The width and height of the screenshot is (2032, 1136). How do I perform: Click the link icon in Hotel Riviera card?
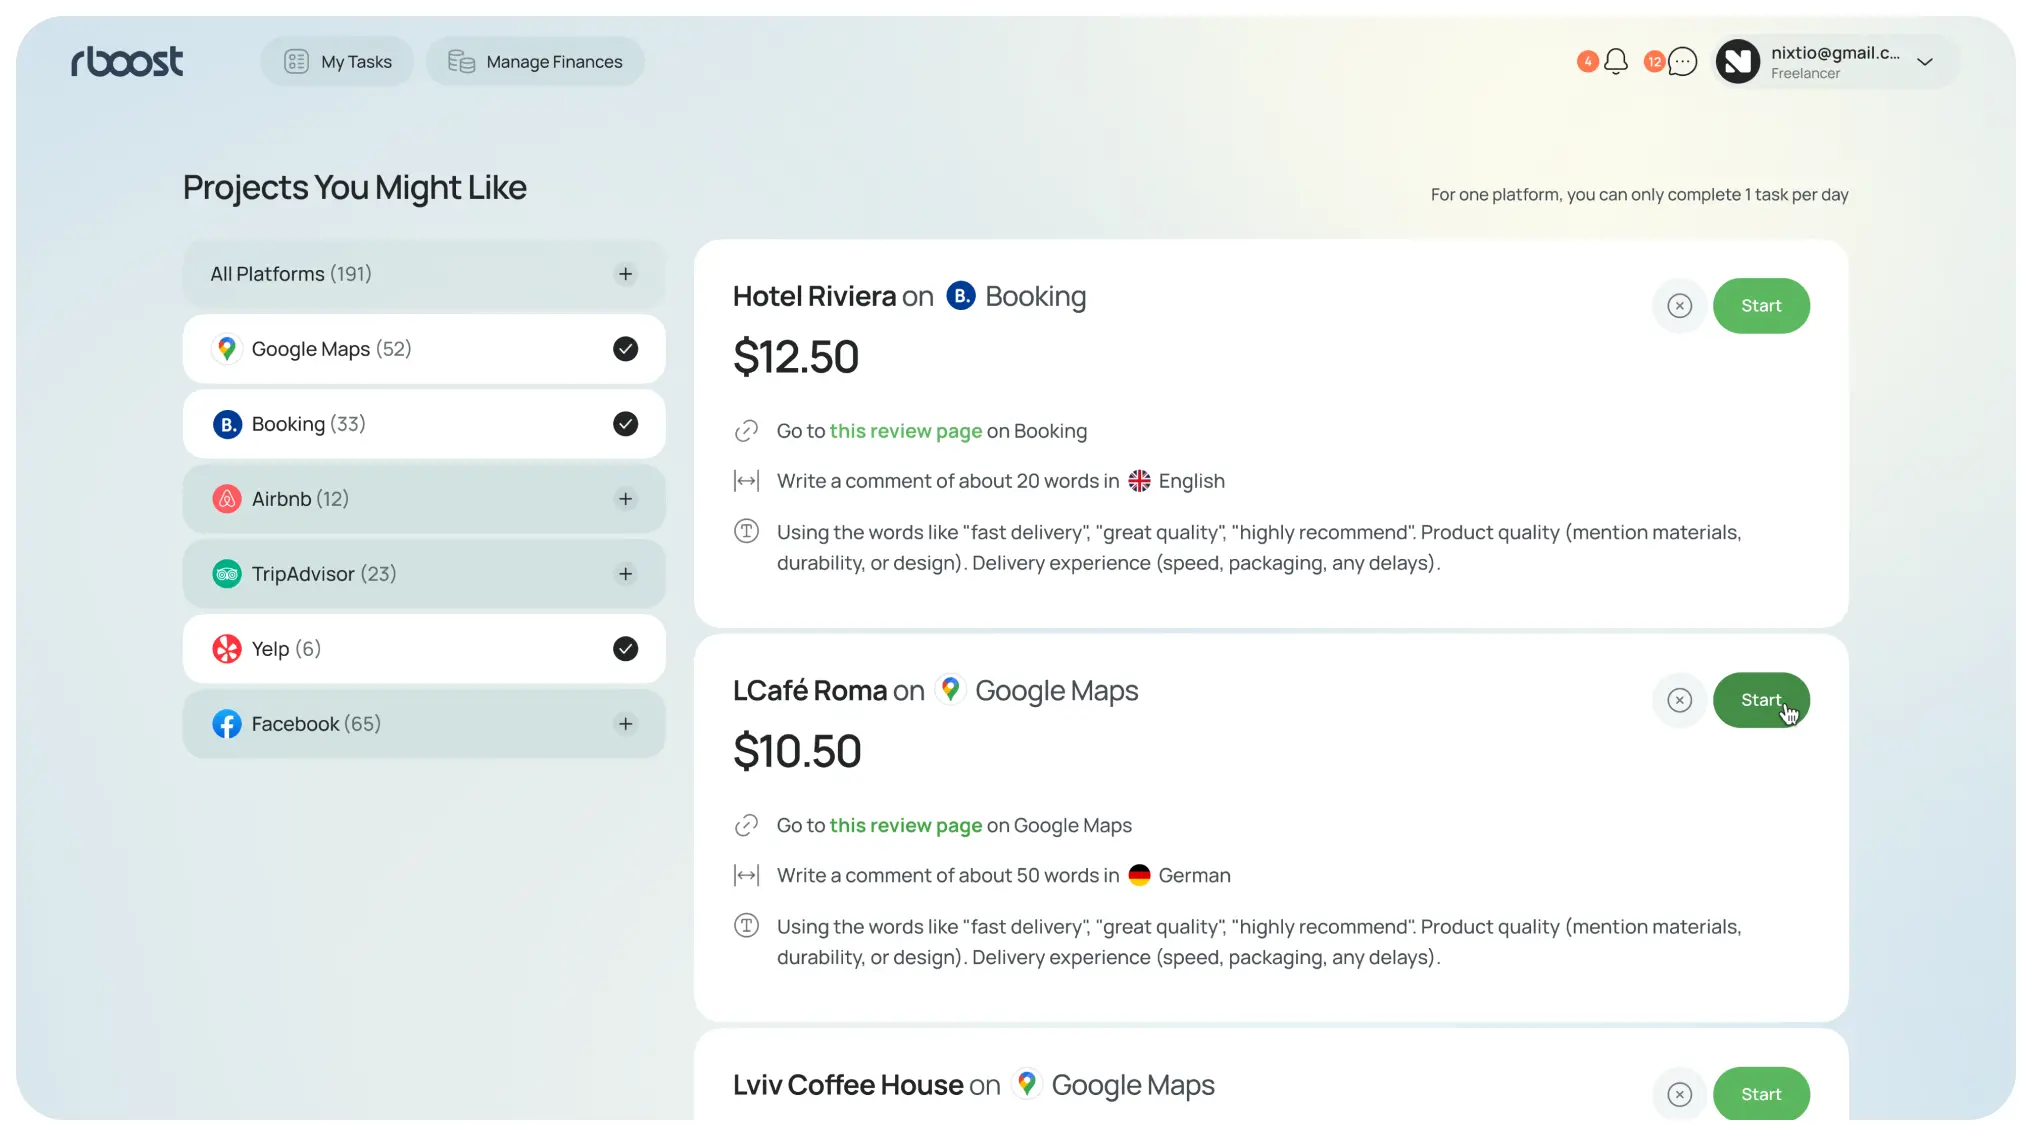(x=746, y=431)
